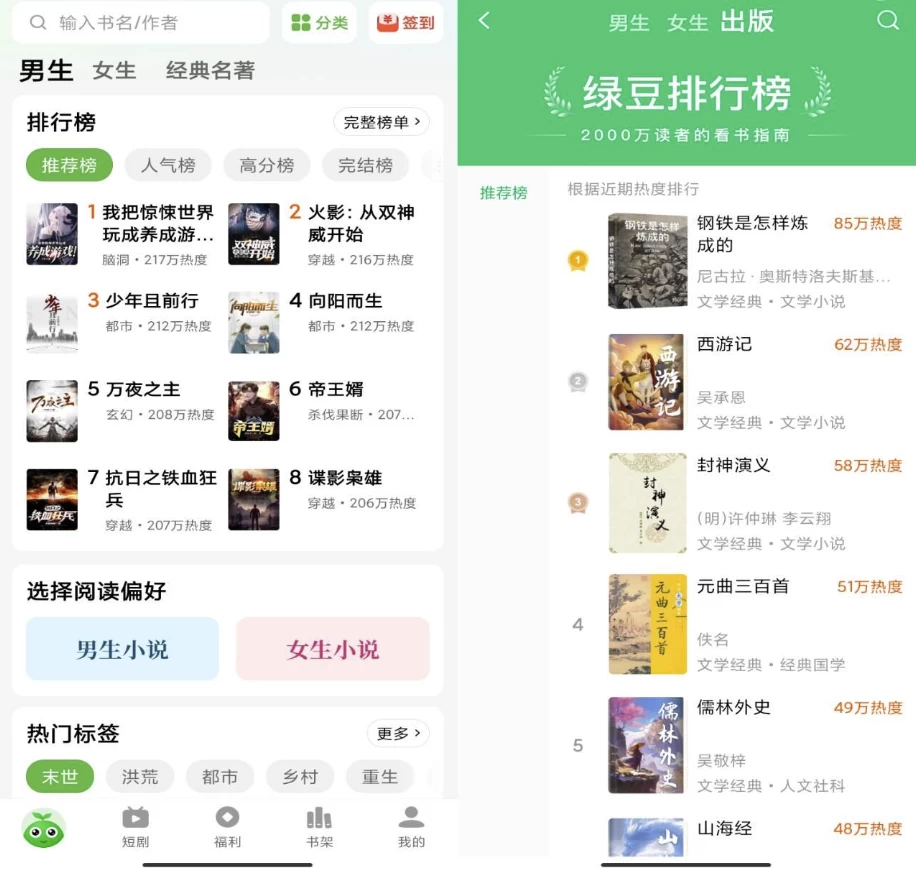Open 西游记 book cover thumbnail

646,382
